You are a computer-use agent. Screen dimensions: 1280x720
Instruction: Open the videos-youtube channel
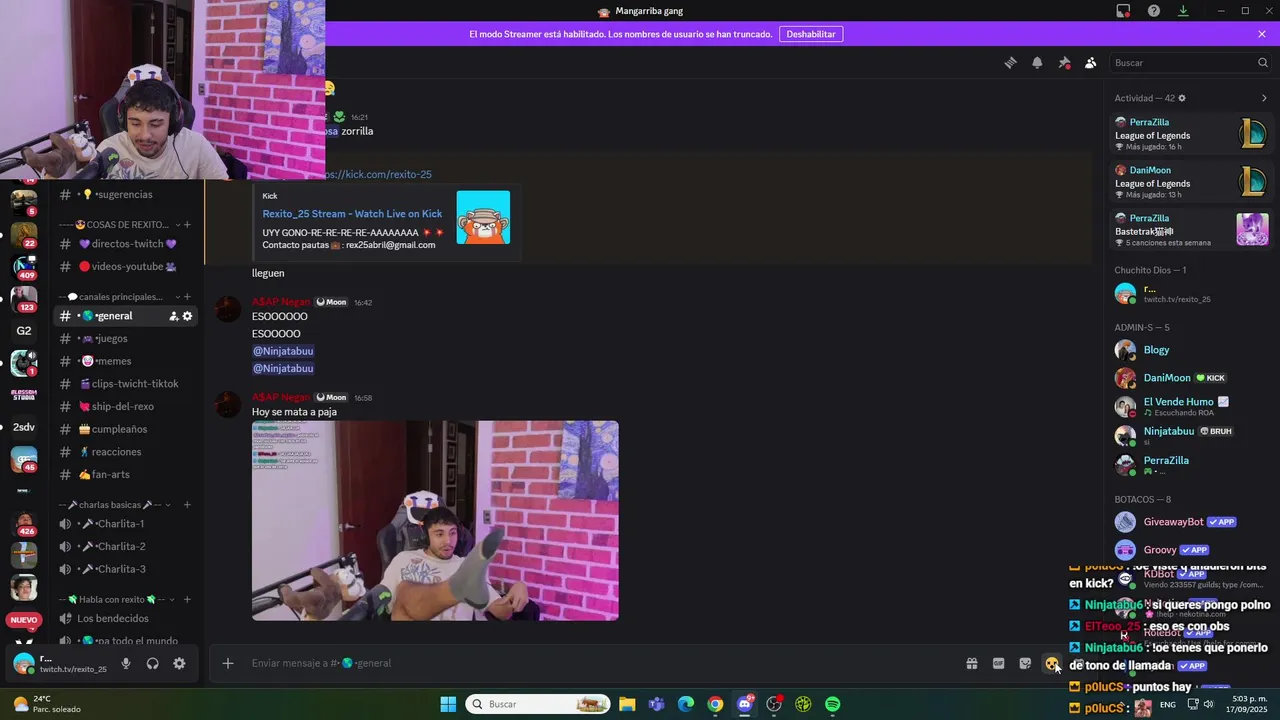(x=127, y=266)
